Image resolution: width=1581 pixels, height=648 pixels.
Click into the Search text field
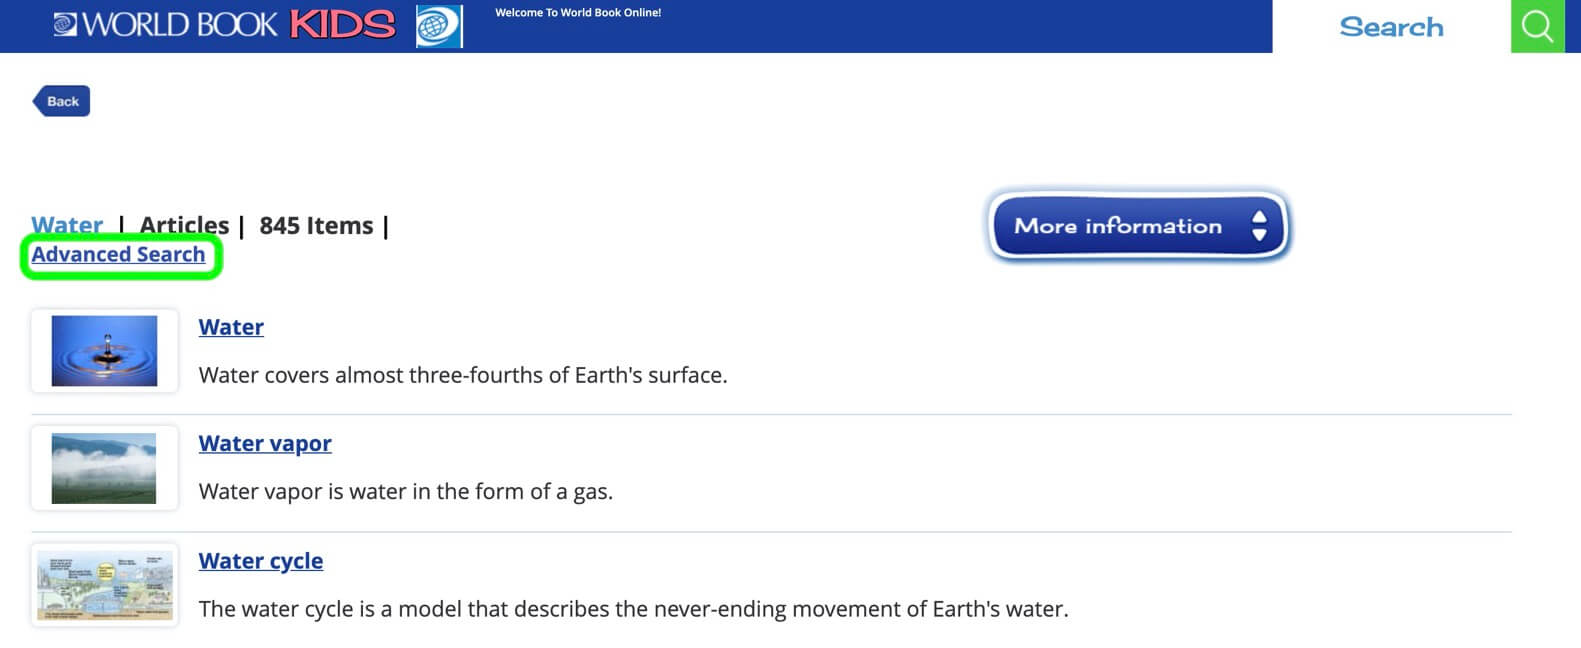click(1391, 26)
